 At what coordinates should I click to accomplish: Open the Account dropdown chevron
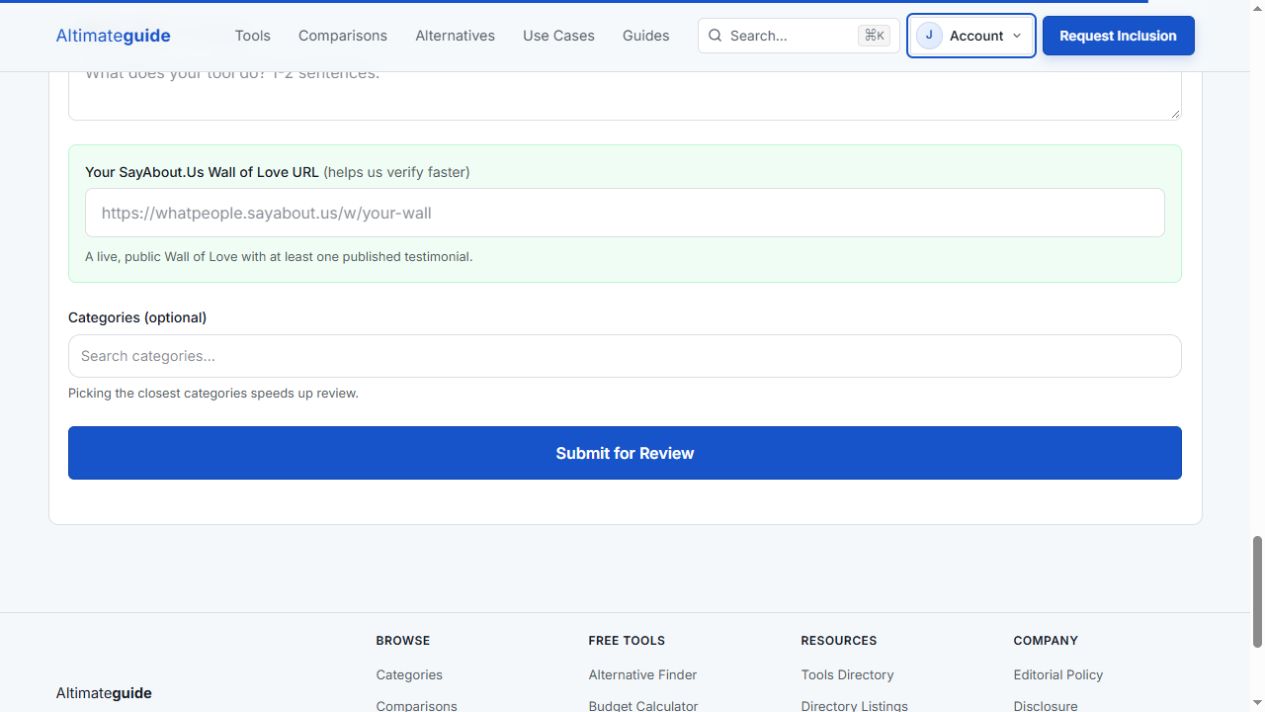pyautogui.click(x=1017, y=36)
